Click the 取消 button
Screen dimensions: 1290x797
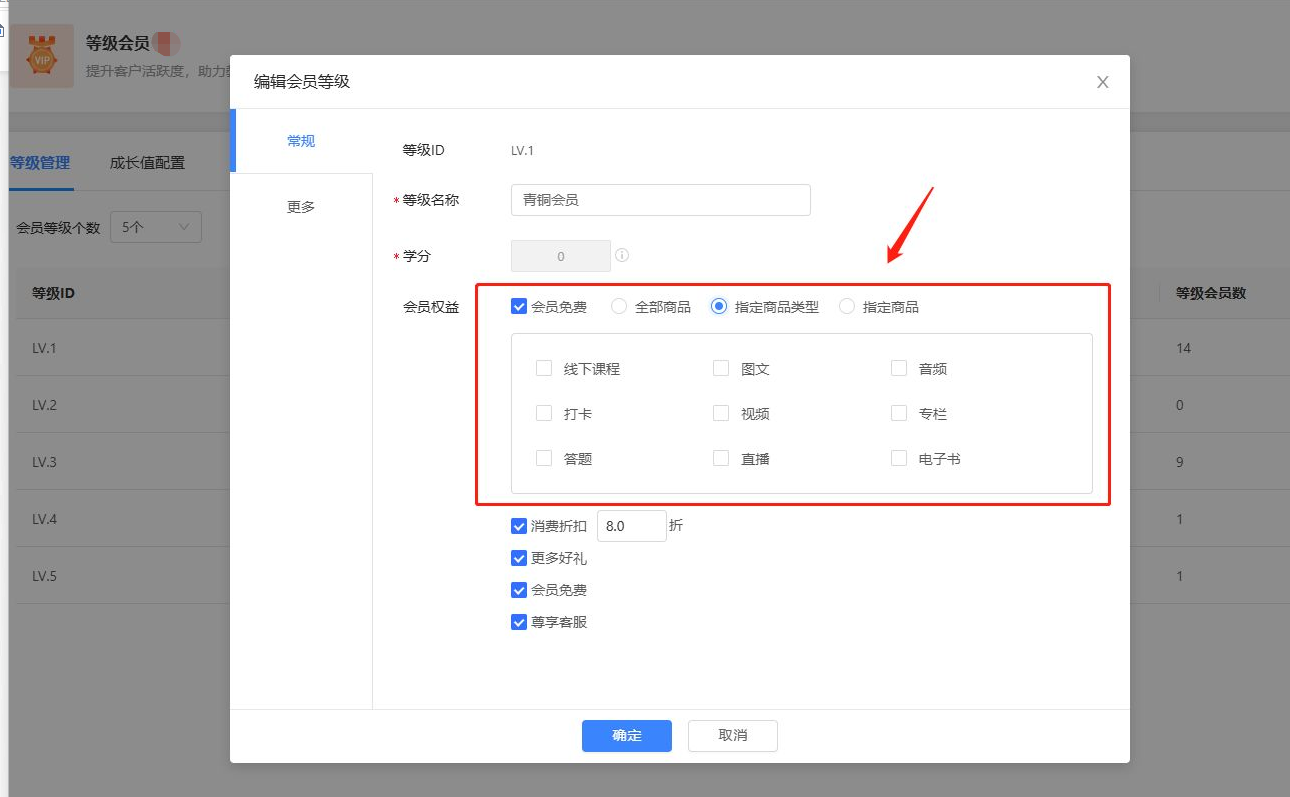tap(732, 735)
